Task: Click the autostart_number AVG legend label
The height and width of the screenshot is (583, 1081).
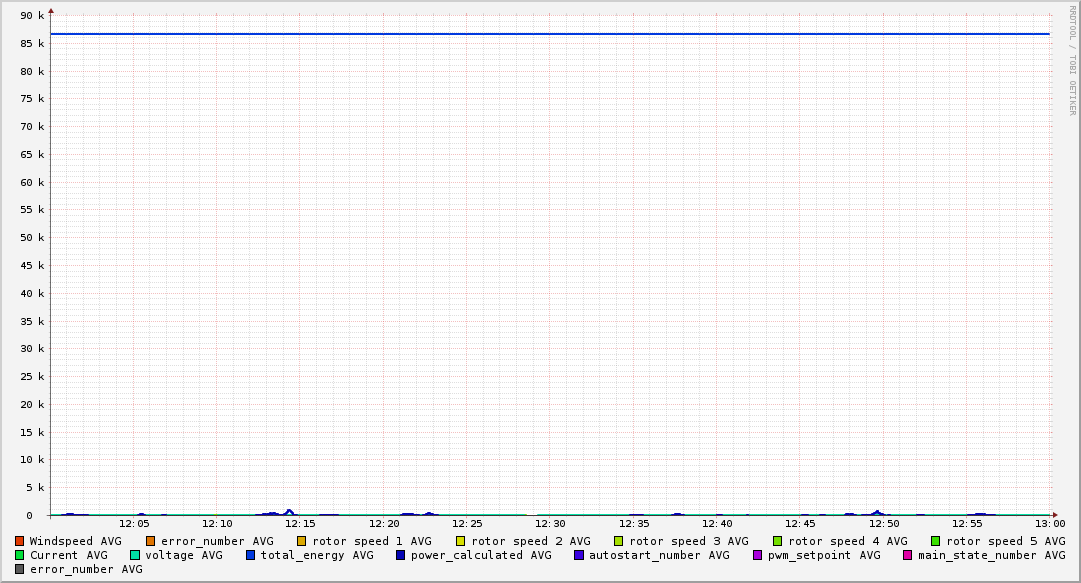Action: point(659,555)
